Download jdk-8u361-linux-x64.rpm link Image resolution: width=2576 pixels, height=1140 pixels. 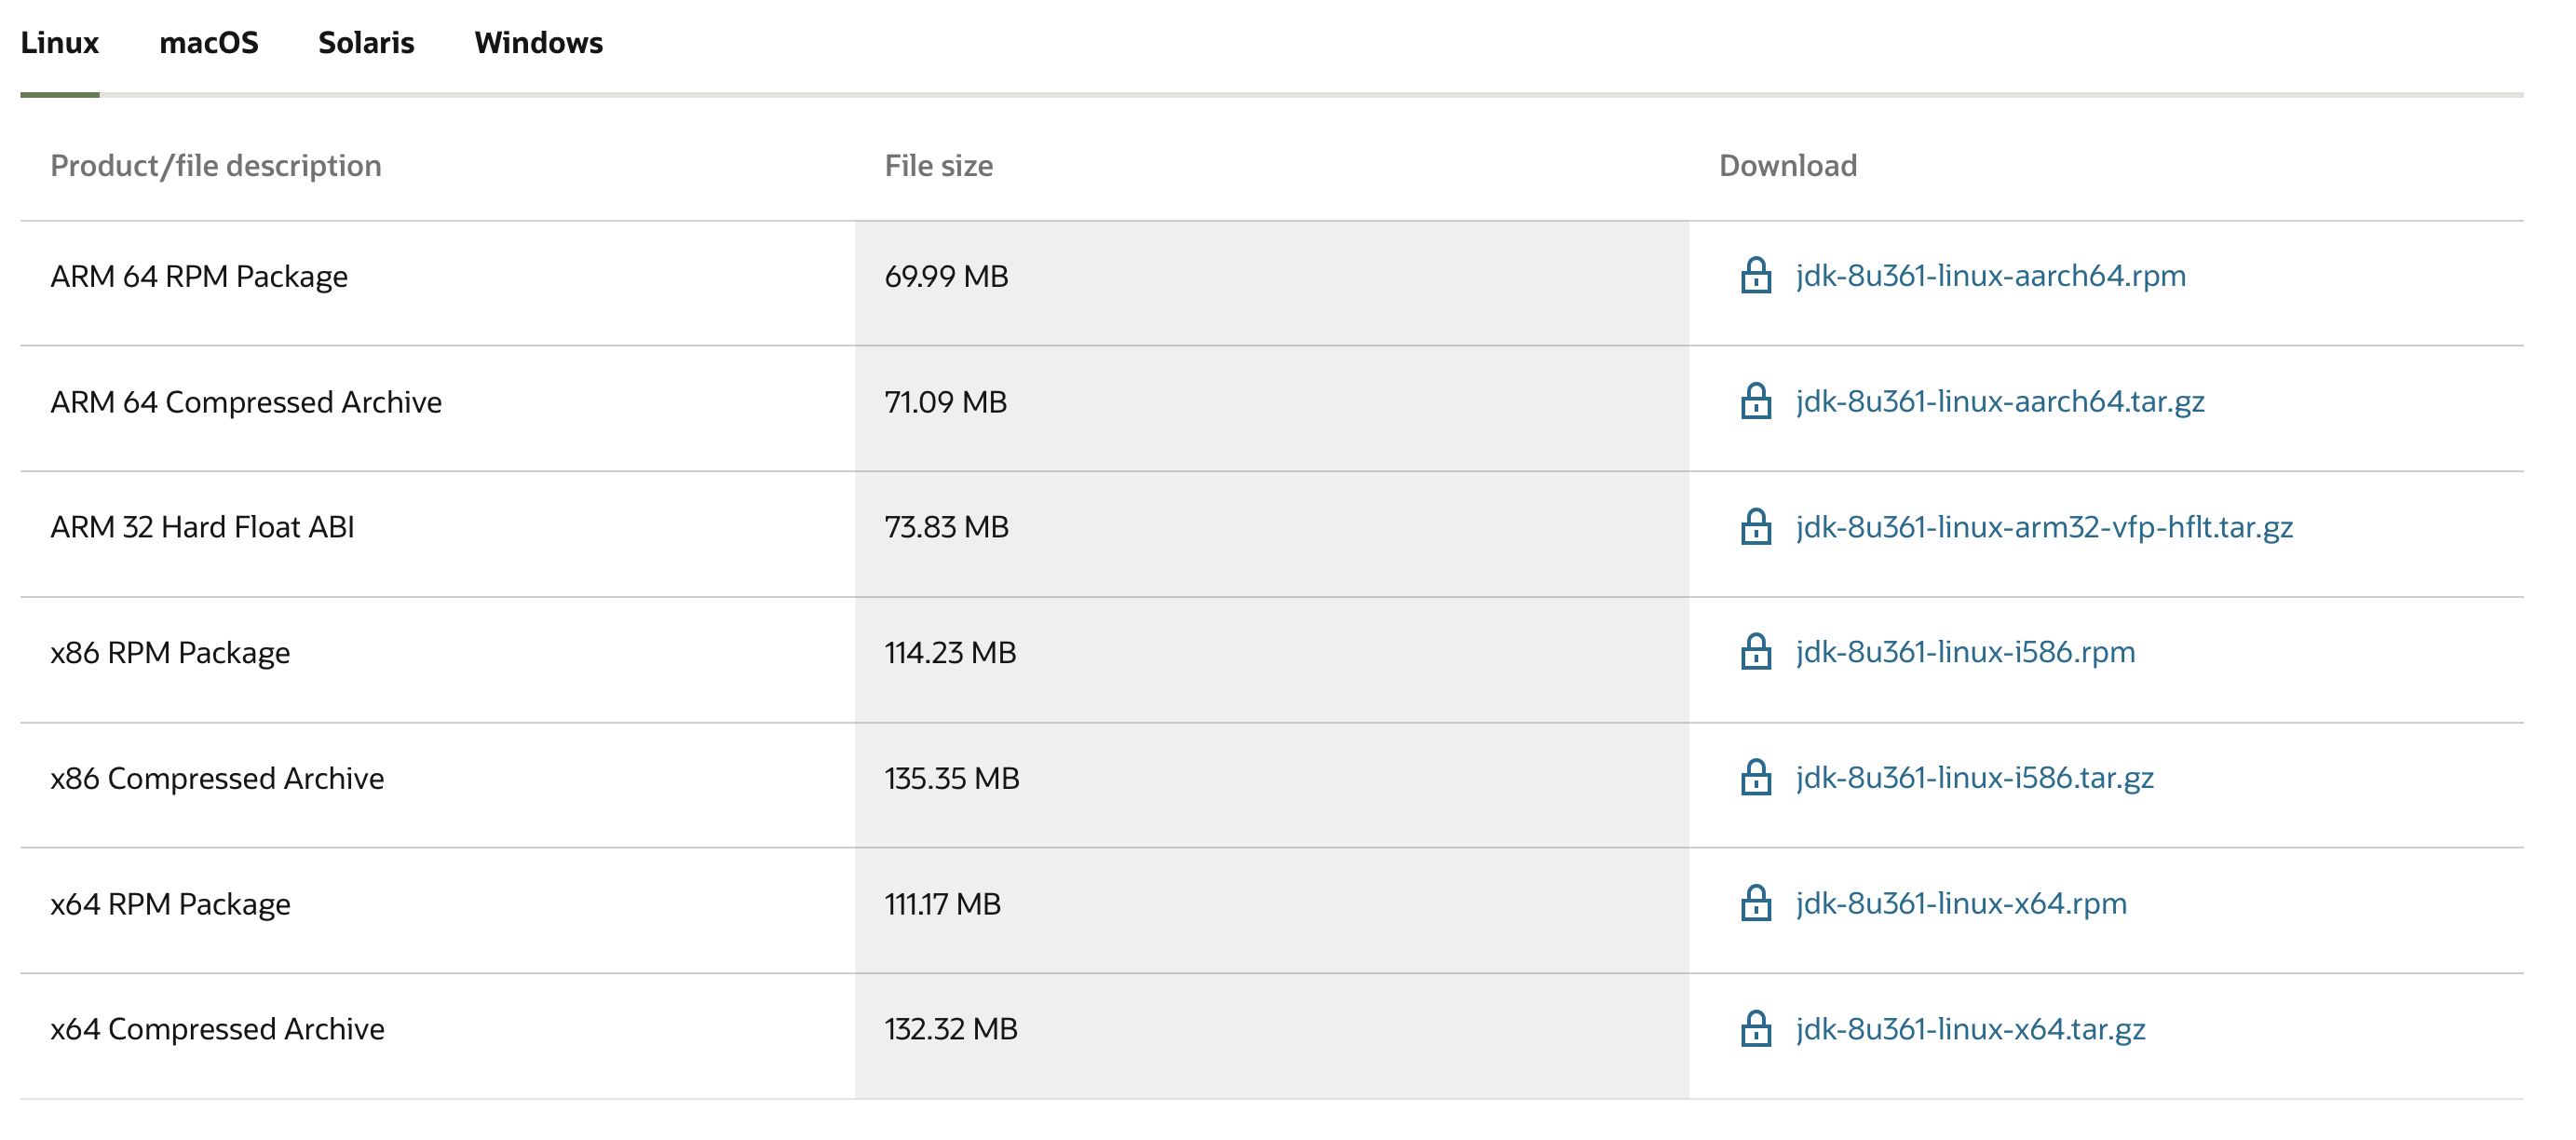pos(1960,903)
